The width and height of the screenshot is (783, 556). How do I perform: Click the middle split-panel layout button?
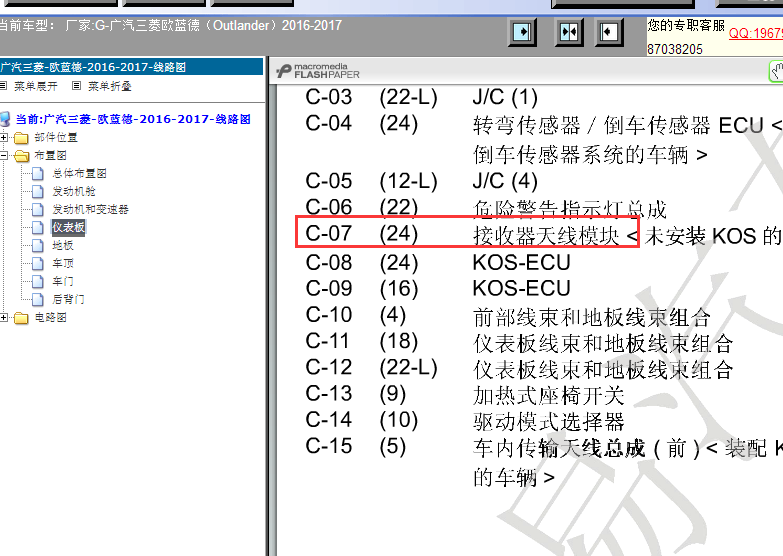569,32
